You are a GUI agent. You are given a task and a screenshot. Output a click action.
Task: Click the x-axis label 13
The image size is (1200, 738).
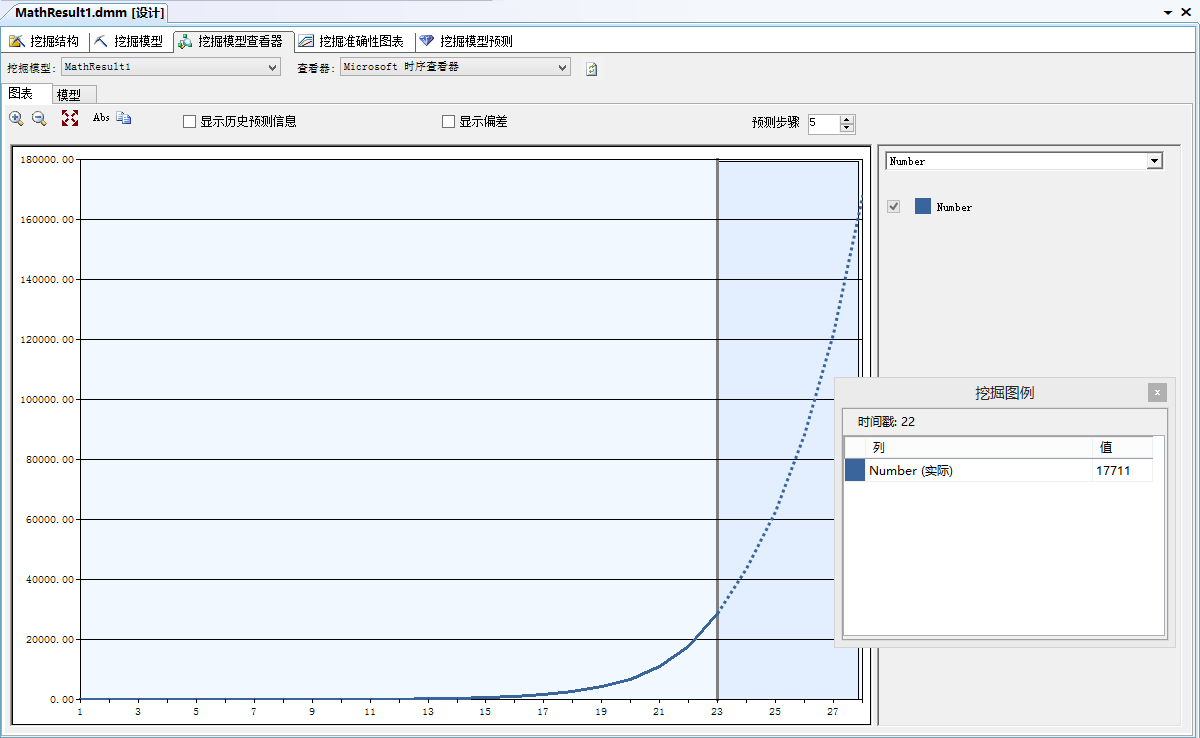click(x=428, y=712)
